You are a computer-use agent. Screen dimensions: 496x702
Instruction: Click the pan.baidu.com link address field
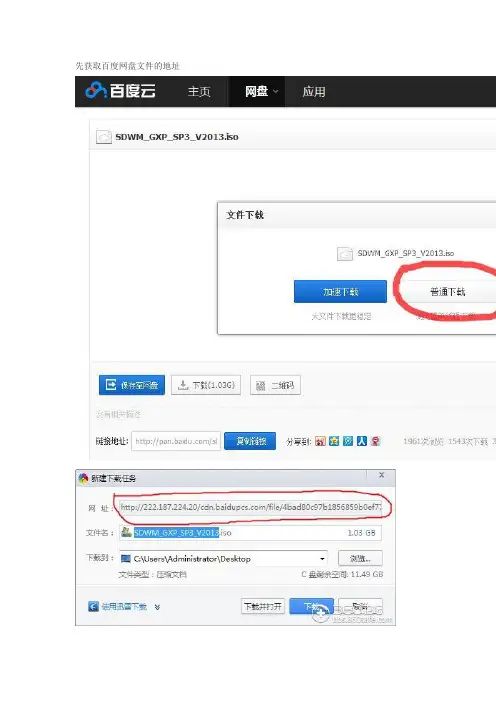[x=176, y=441]
